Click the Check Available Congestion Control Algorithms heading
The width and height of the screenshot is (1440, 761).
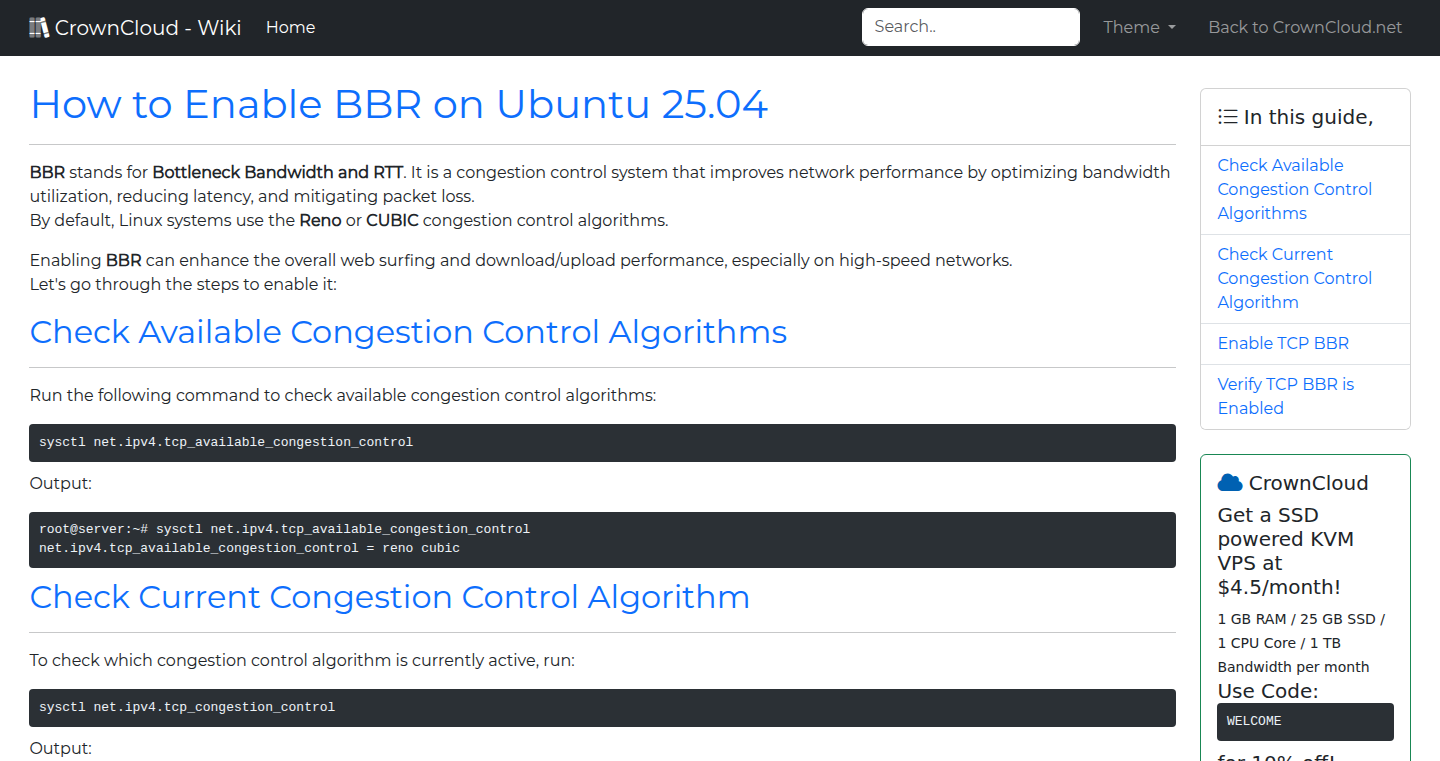pos(408,332)
